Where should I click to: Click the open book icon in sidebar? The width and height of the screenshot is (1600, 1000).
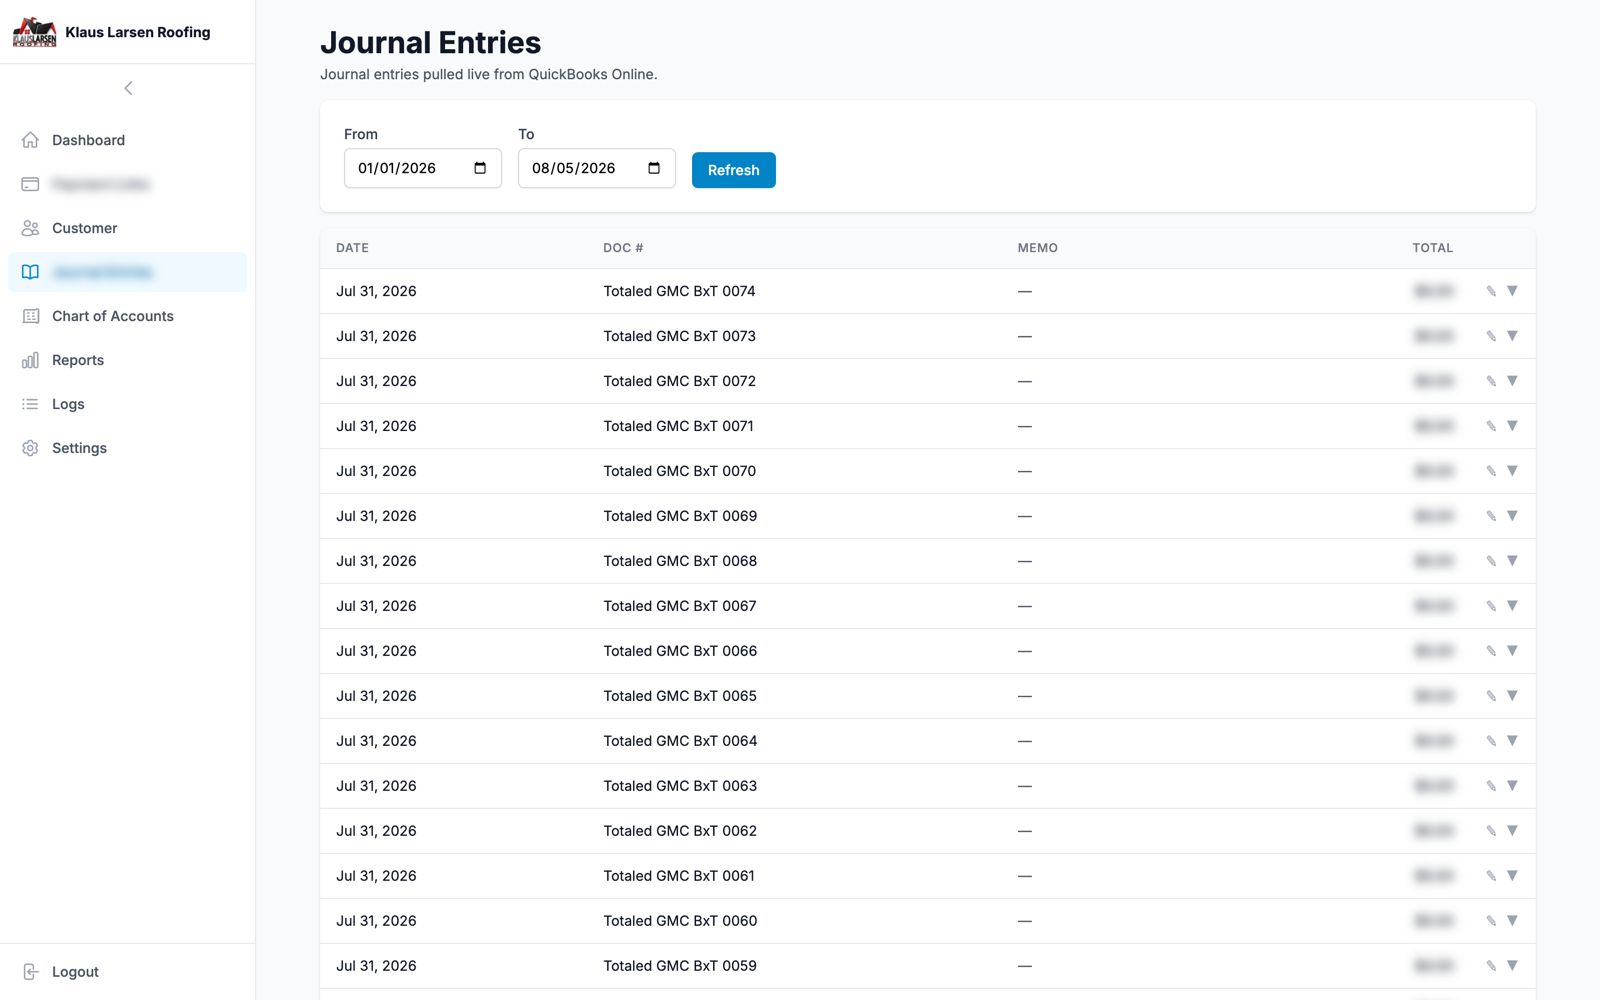(30, 272)
